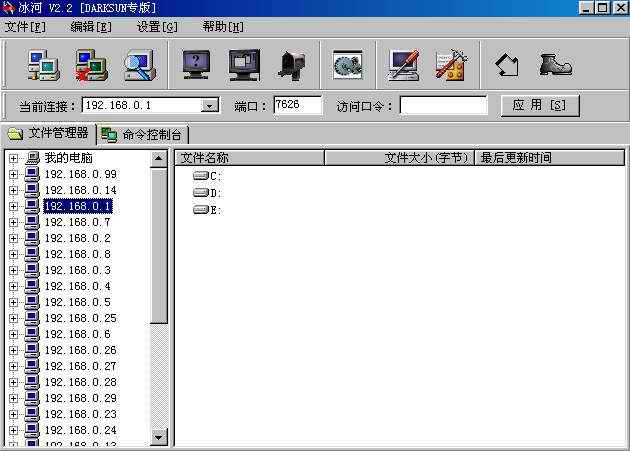630x451 pixels.
Task: Expand the 192.168.0.3 node
Action: [13, 270]
